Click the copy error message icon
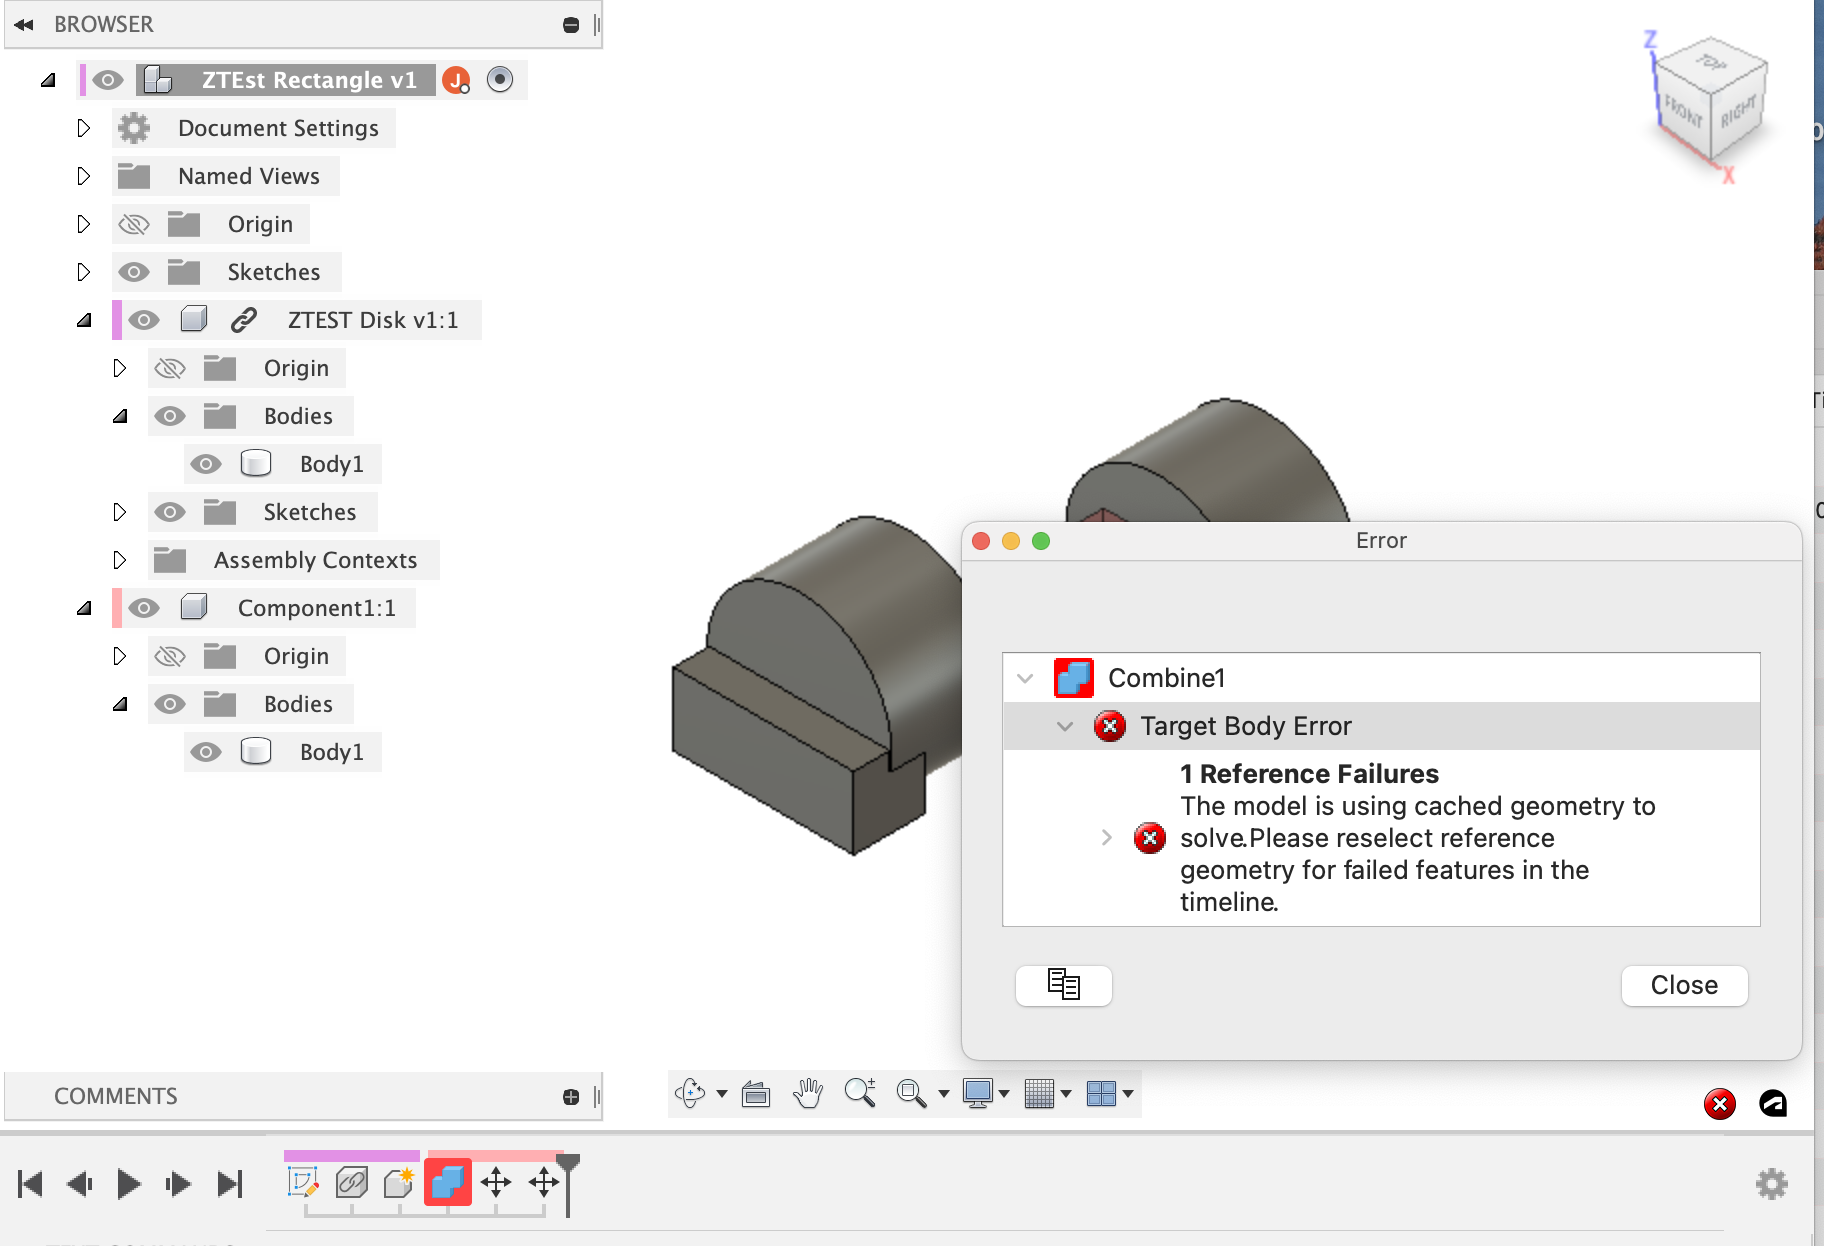The image size is (1824, 1246). tap(1063, 986)
